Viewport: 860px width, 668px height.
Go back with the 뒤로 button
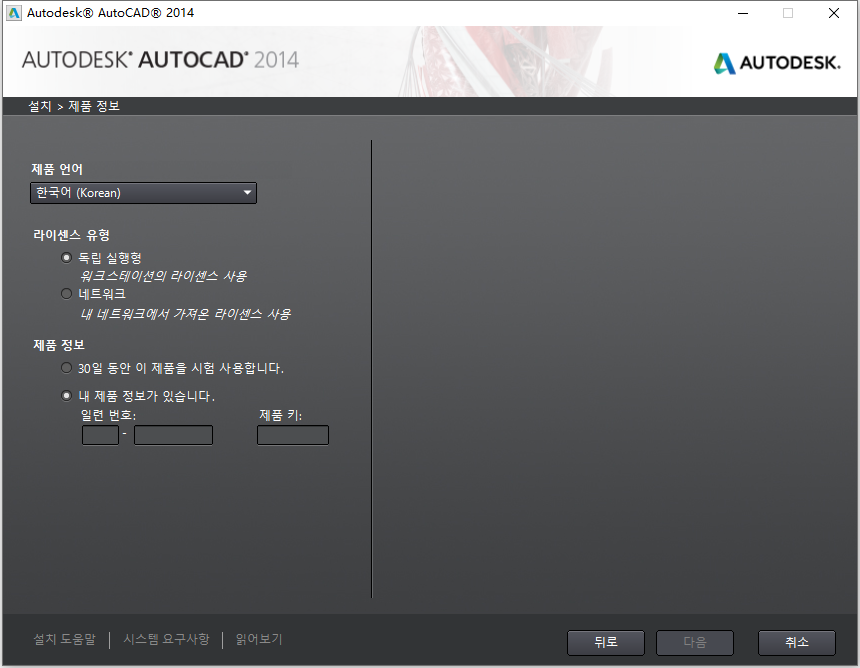pyautogui.click(x=606, y=642)
